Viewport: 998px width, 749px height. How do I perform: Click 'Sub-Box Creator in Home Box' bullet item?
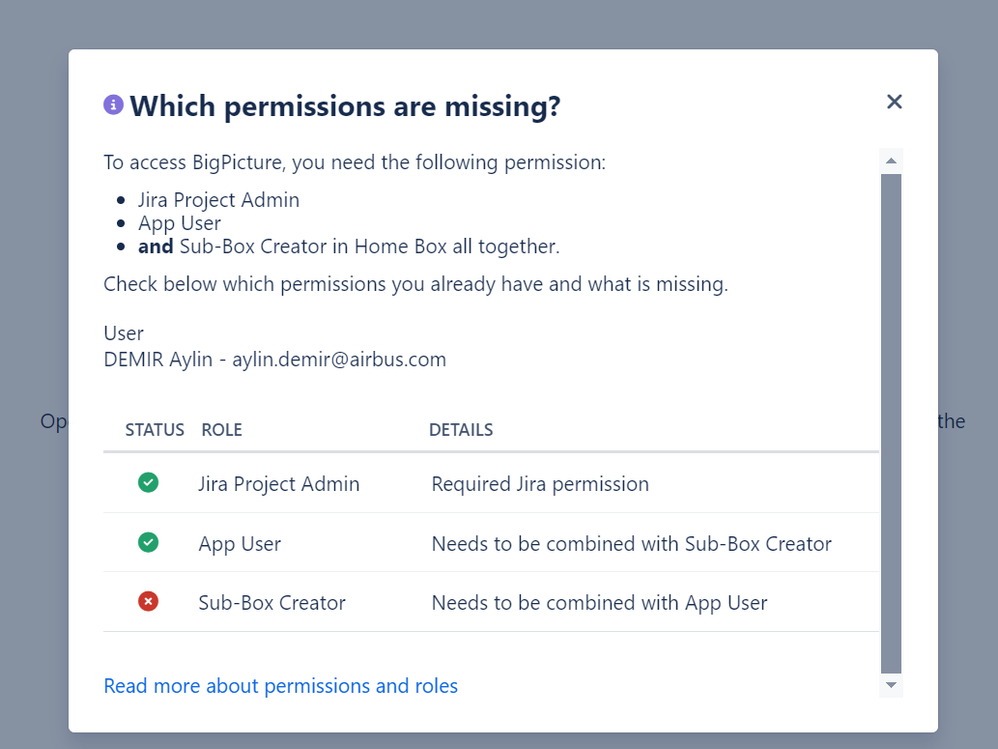tap(349, 246)
